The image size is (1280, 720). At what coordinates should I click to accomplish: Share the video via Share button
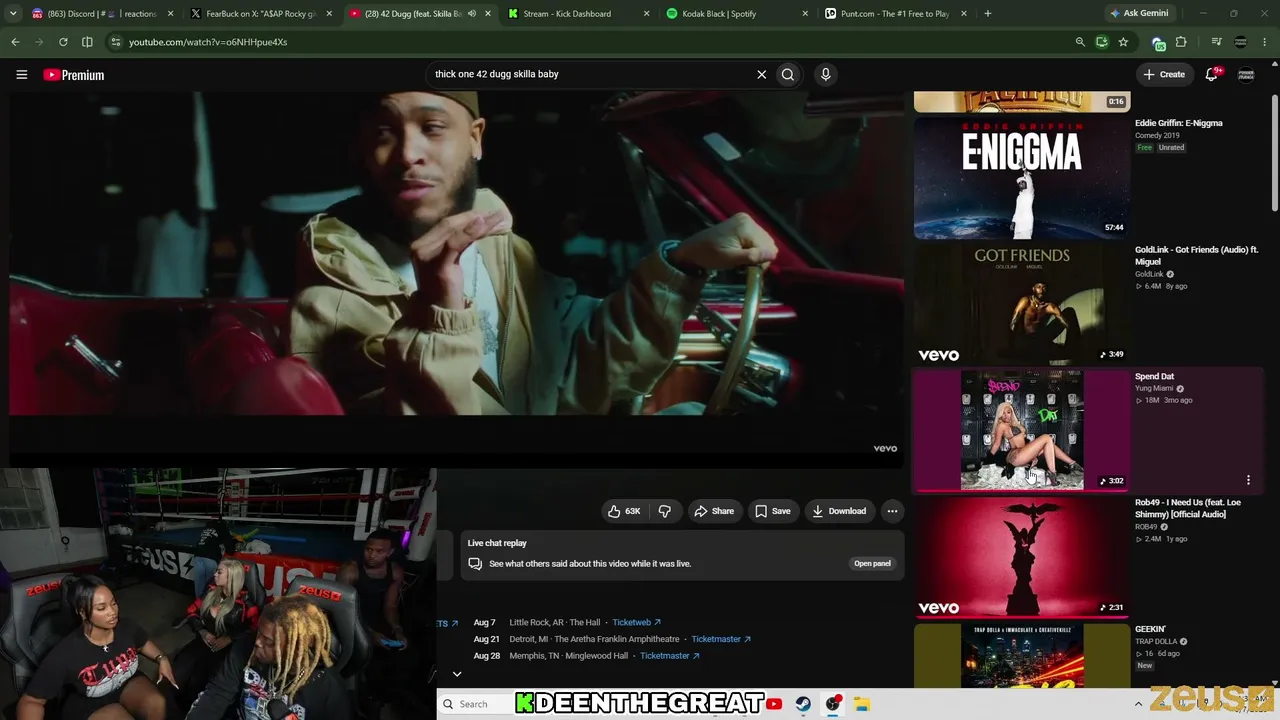click(x=714, y=511)
